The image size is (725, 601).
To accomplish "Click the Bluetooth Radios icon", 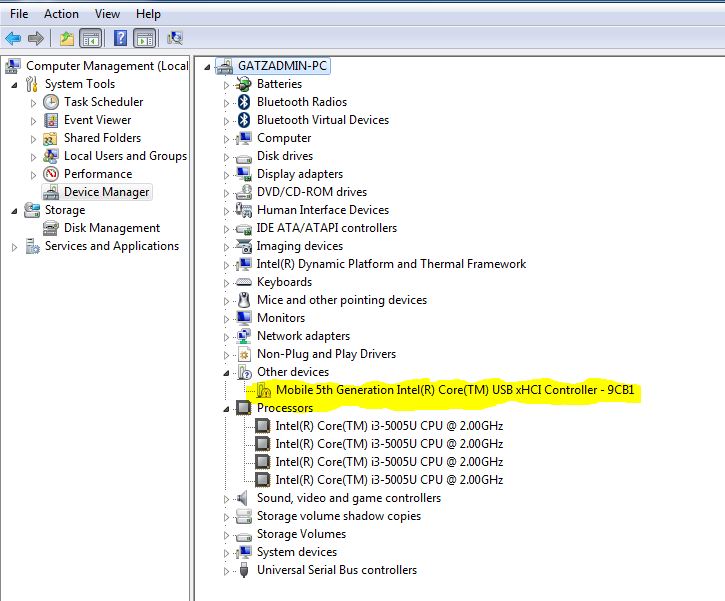I will (x=244, y=102).
